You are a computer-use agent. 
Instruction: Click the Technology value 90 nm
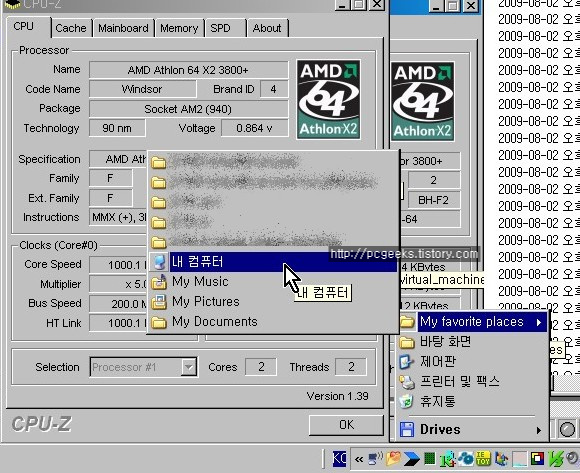click(x=117, y=128)
